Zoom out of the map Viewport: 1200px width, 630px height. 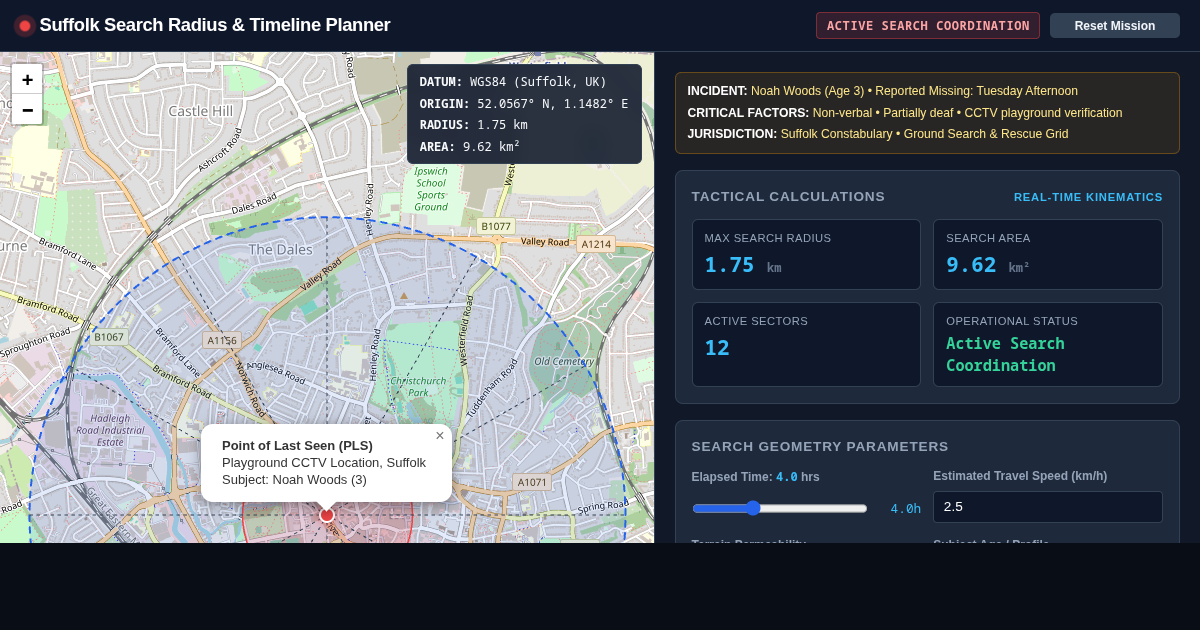(x=27, y=109)
